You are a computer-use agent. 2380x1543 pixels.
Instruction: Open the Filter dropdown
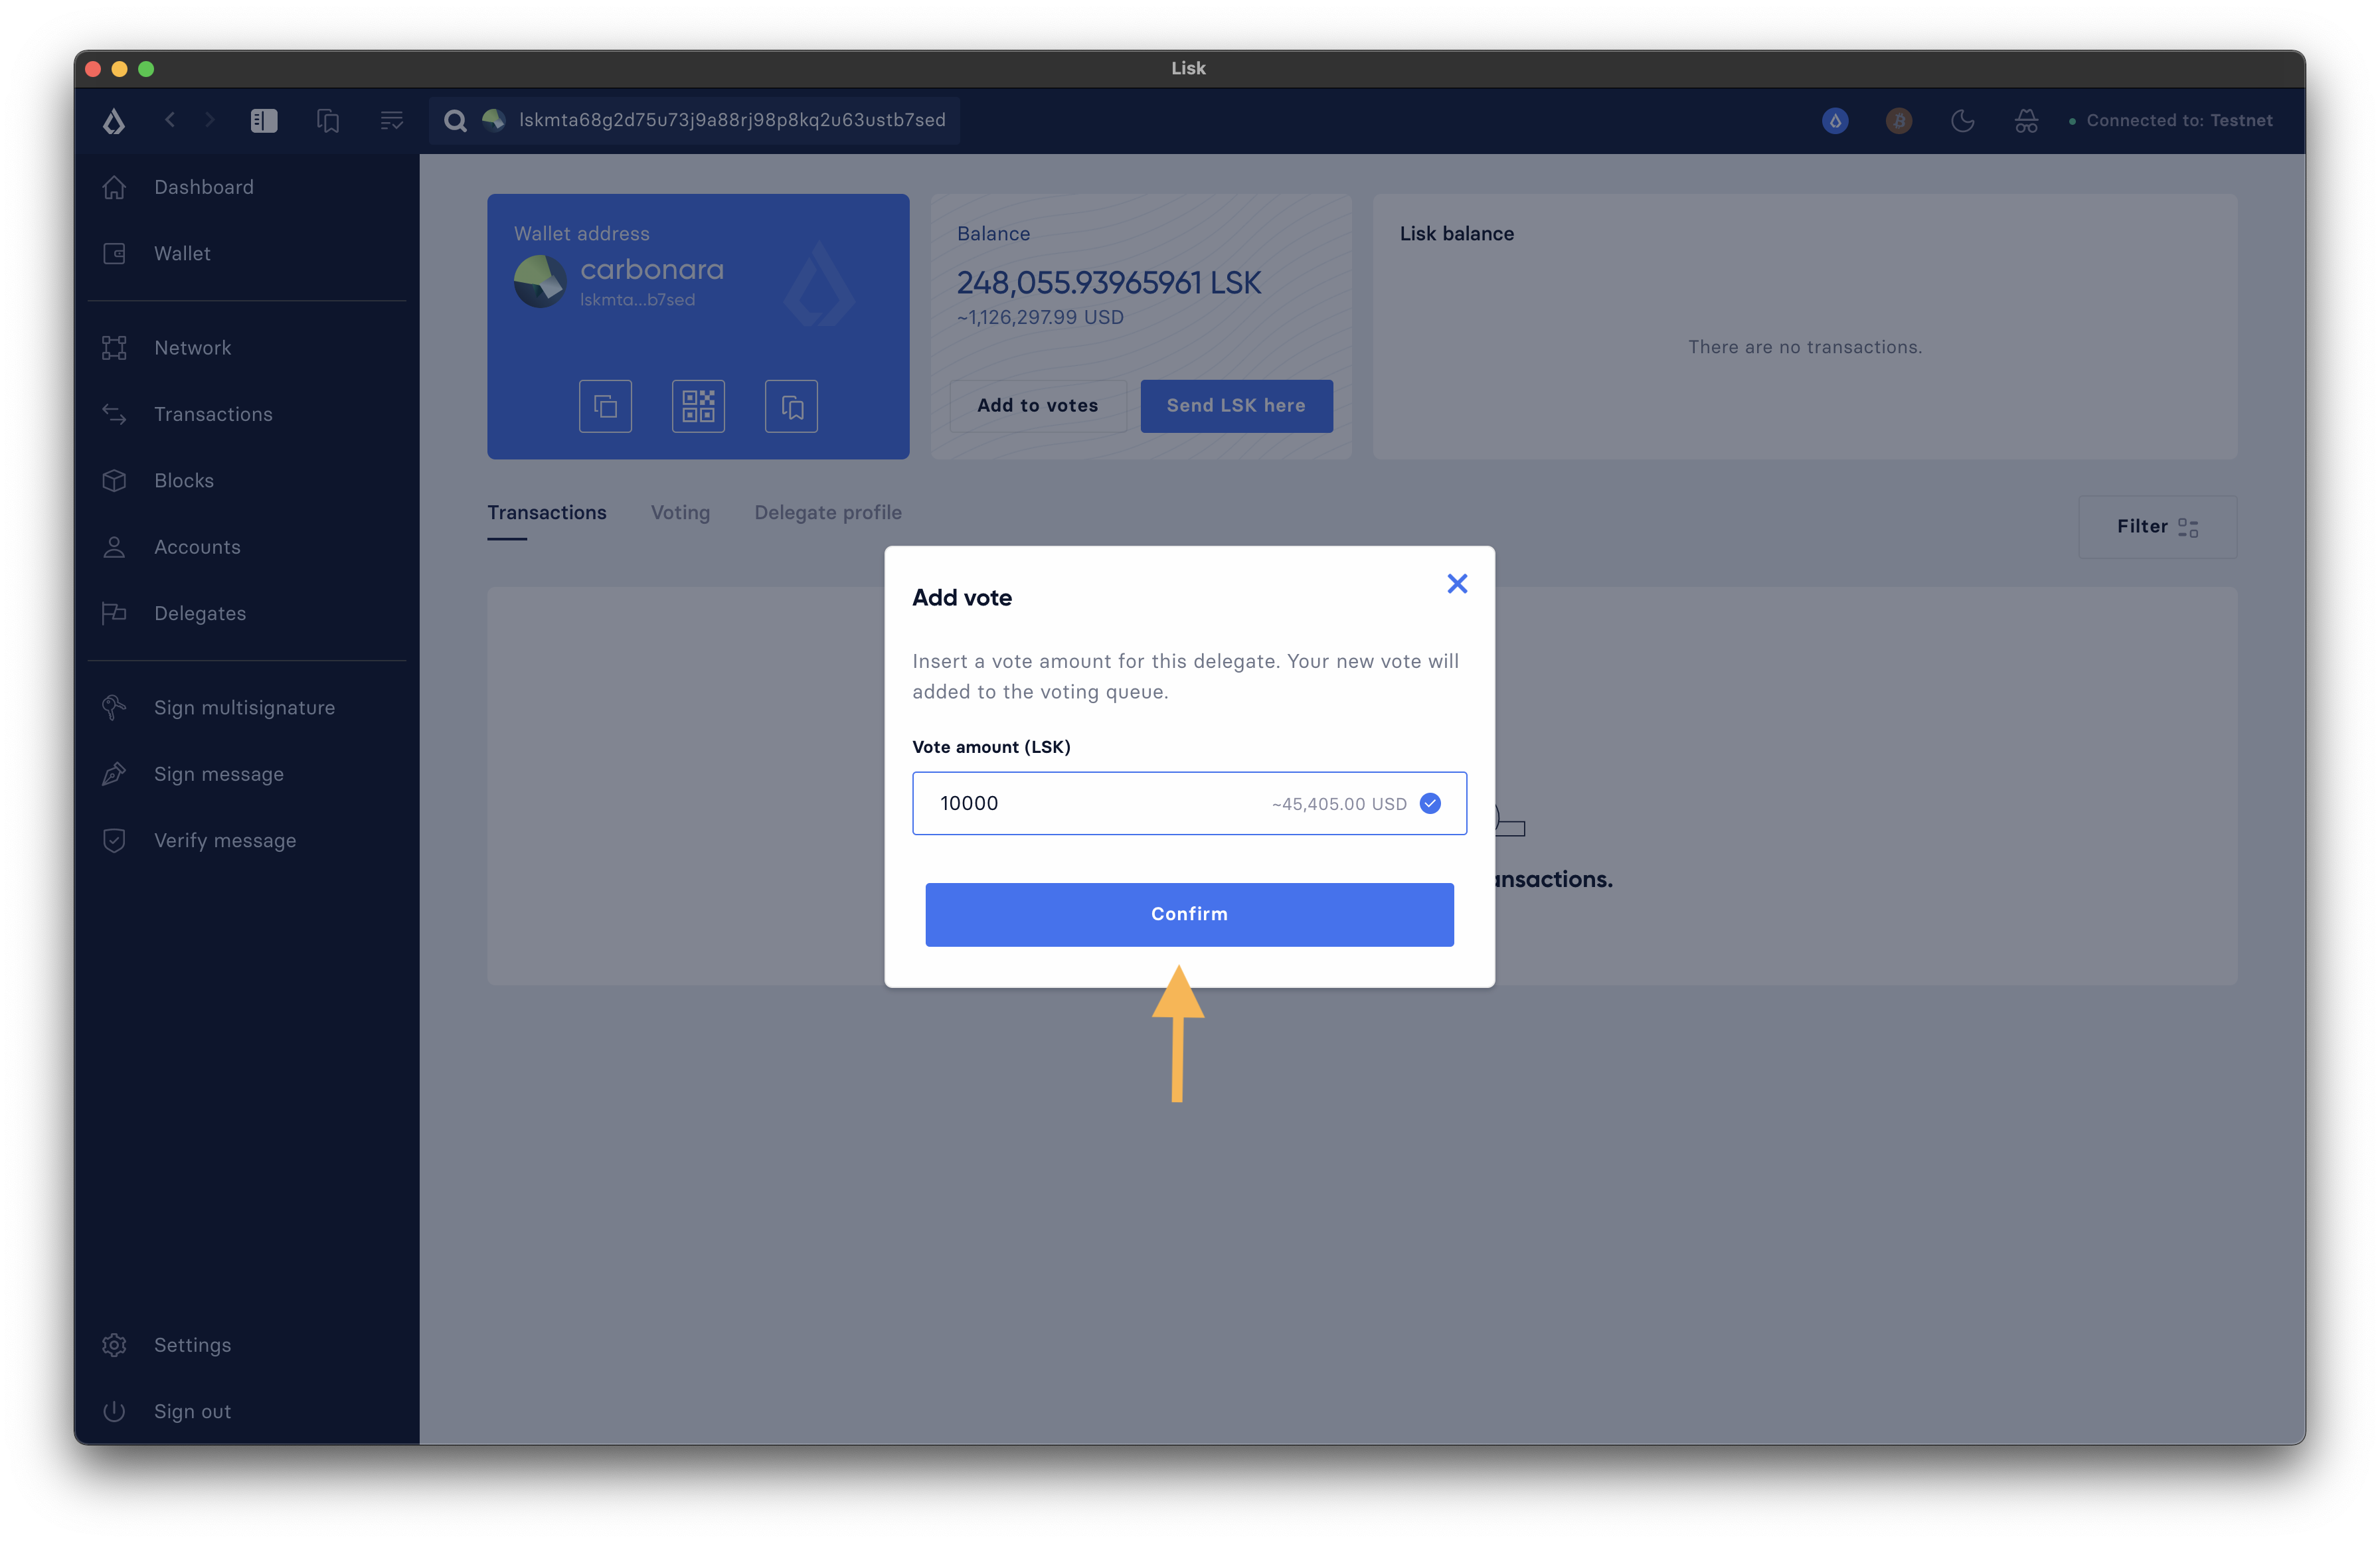(2157, 527)
